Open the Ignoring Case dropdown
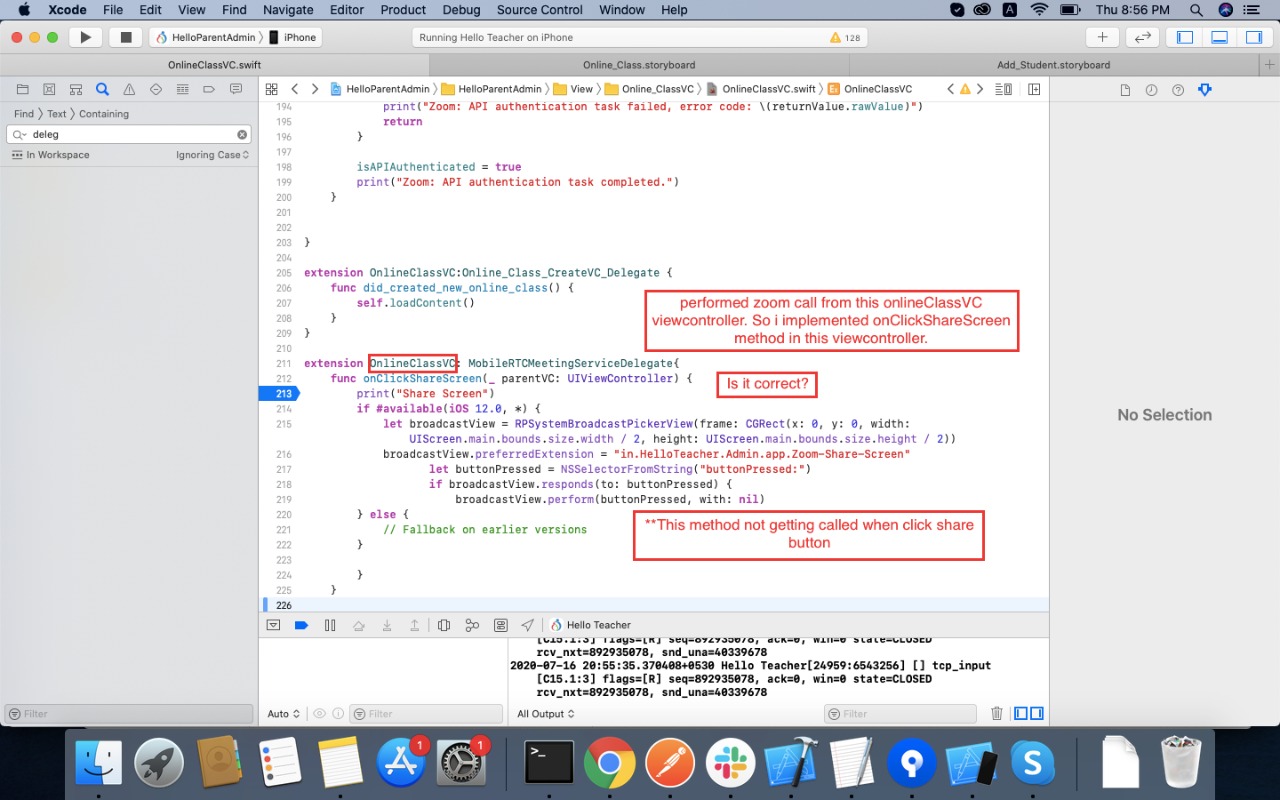1280x800 pixels. coord(213,155)
